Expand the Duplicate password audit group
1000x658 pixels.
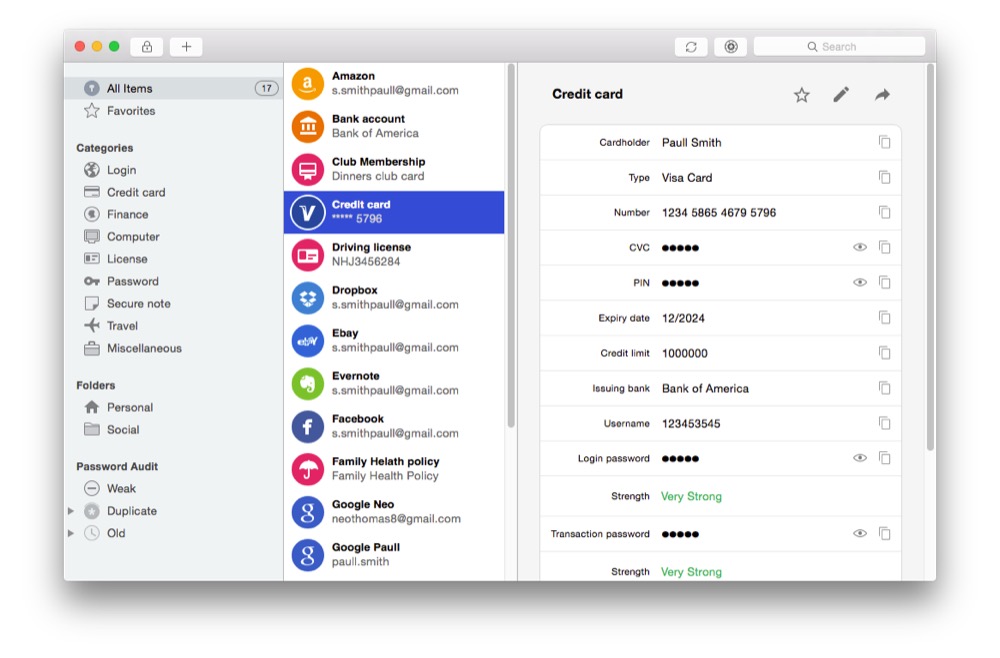(x=71, y=511)
